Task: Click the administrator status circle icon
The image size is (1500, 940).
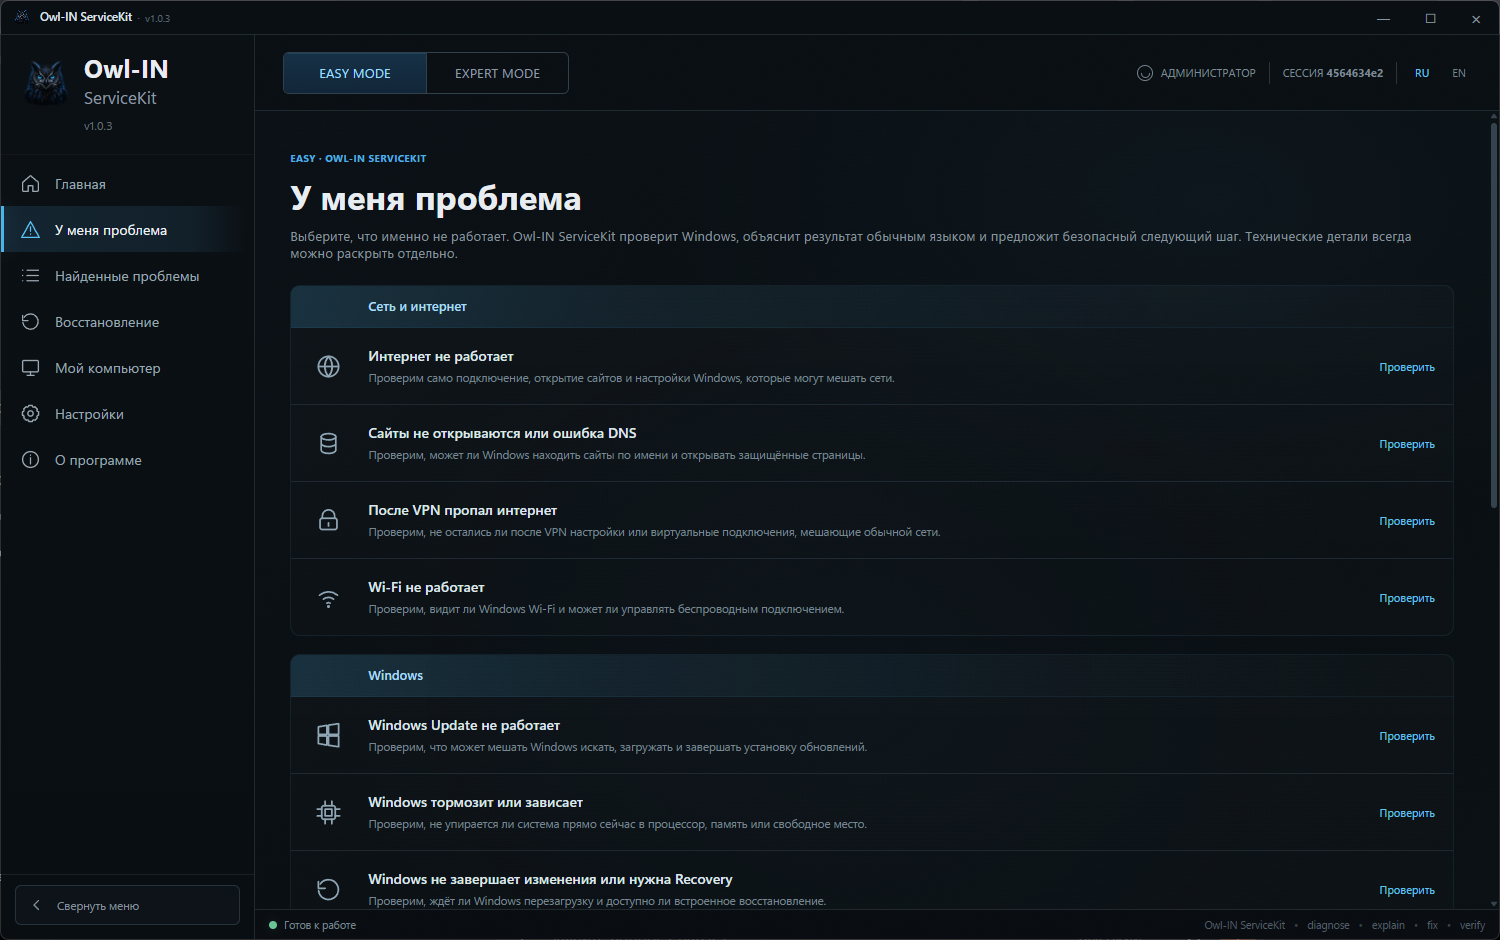Action: [1145, 73]
